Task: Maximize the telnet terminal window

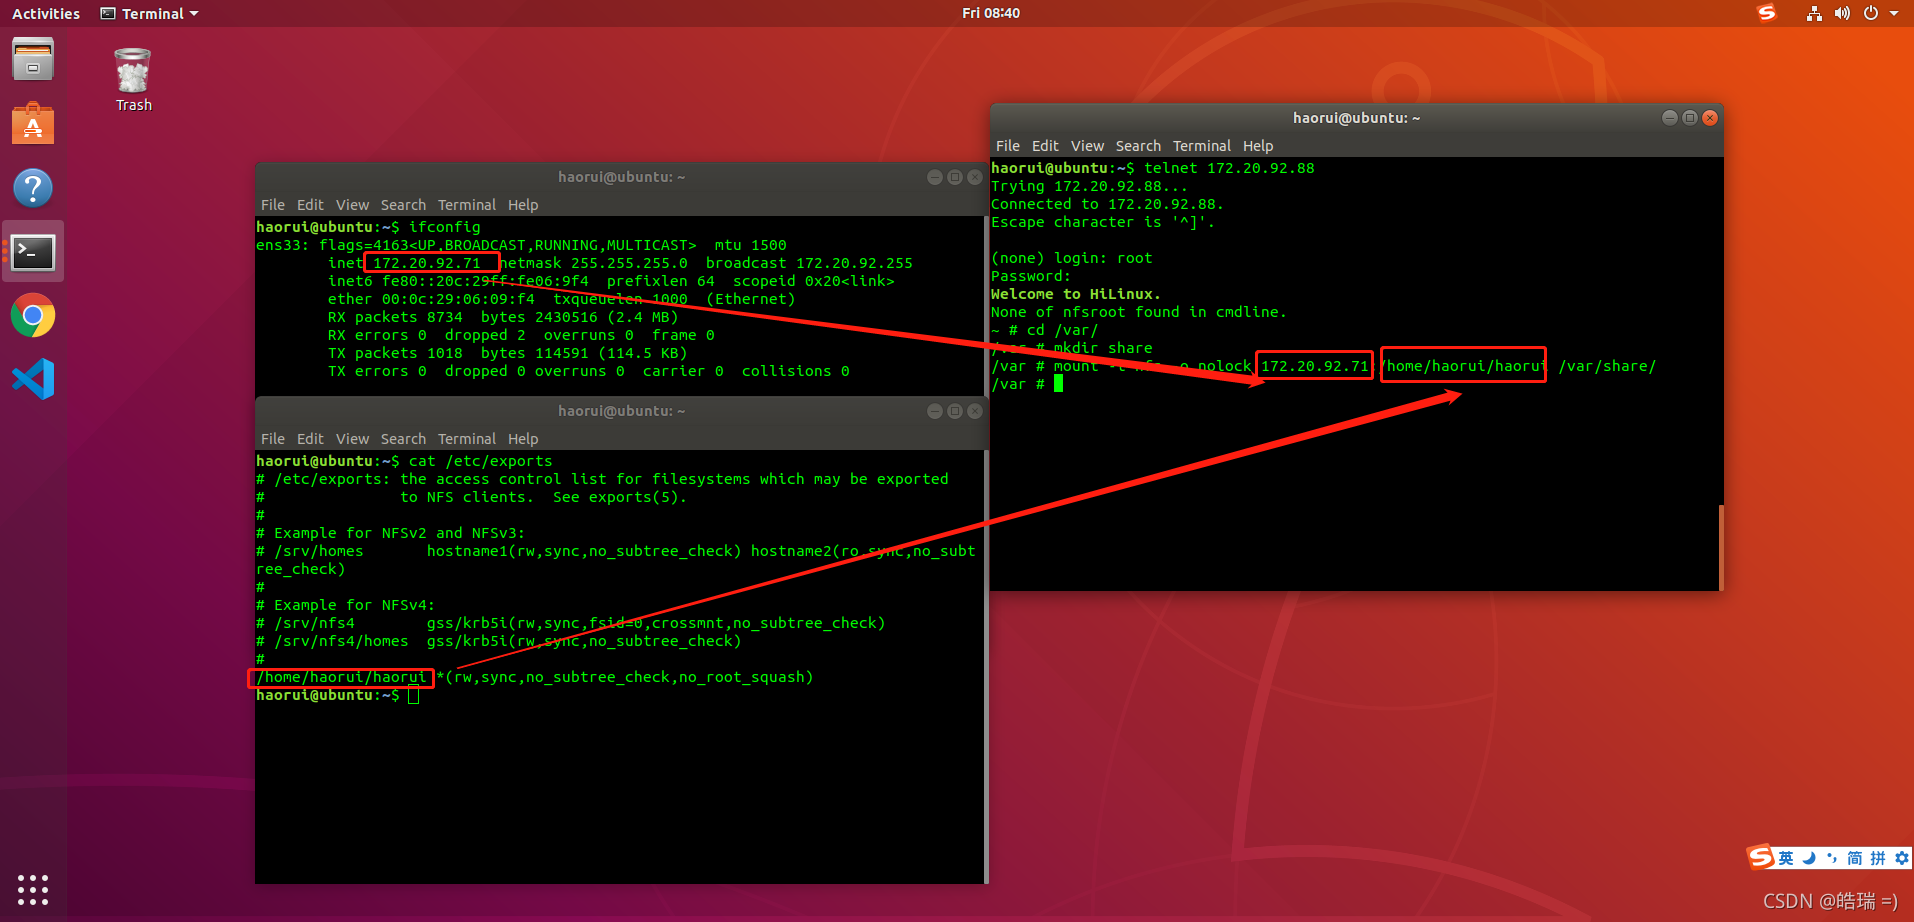Action: (1690, 118)
